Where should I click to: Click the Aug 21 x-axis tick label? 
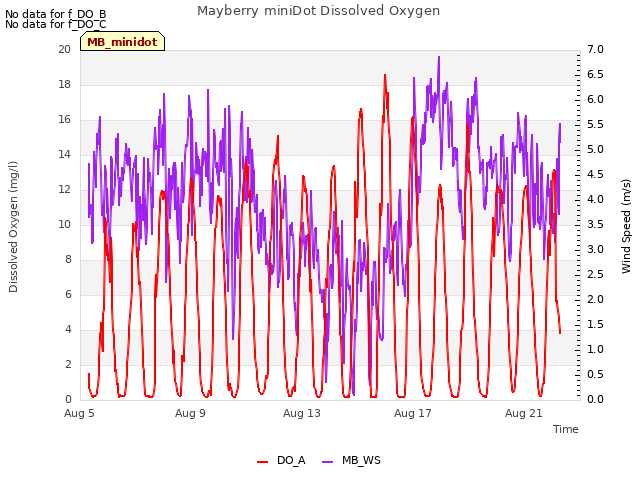(524, 413)
